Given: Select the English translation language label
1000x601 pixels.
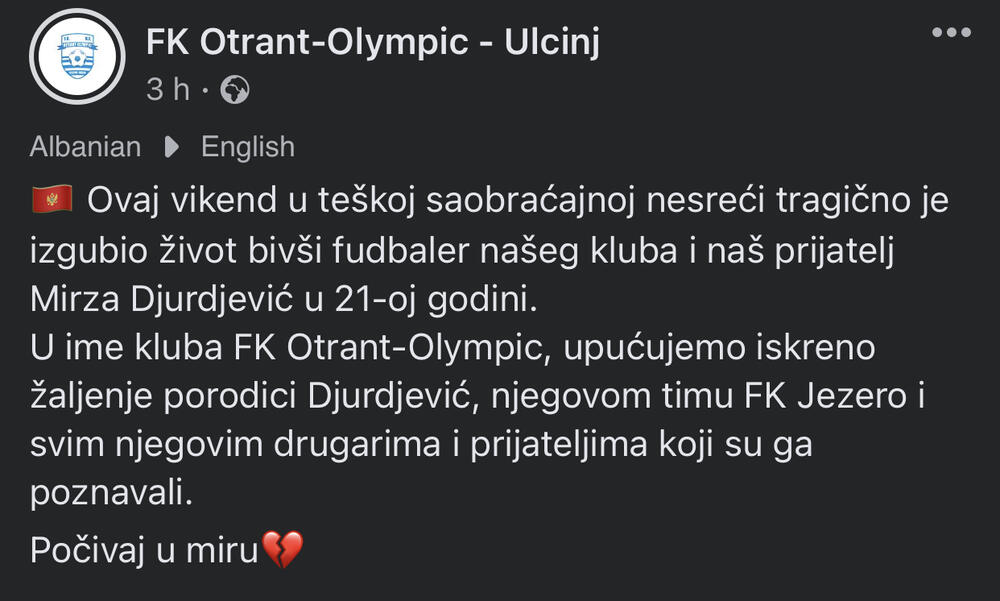Looking at the screenshot, I should coord(248,147).
